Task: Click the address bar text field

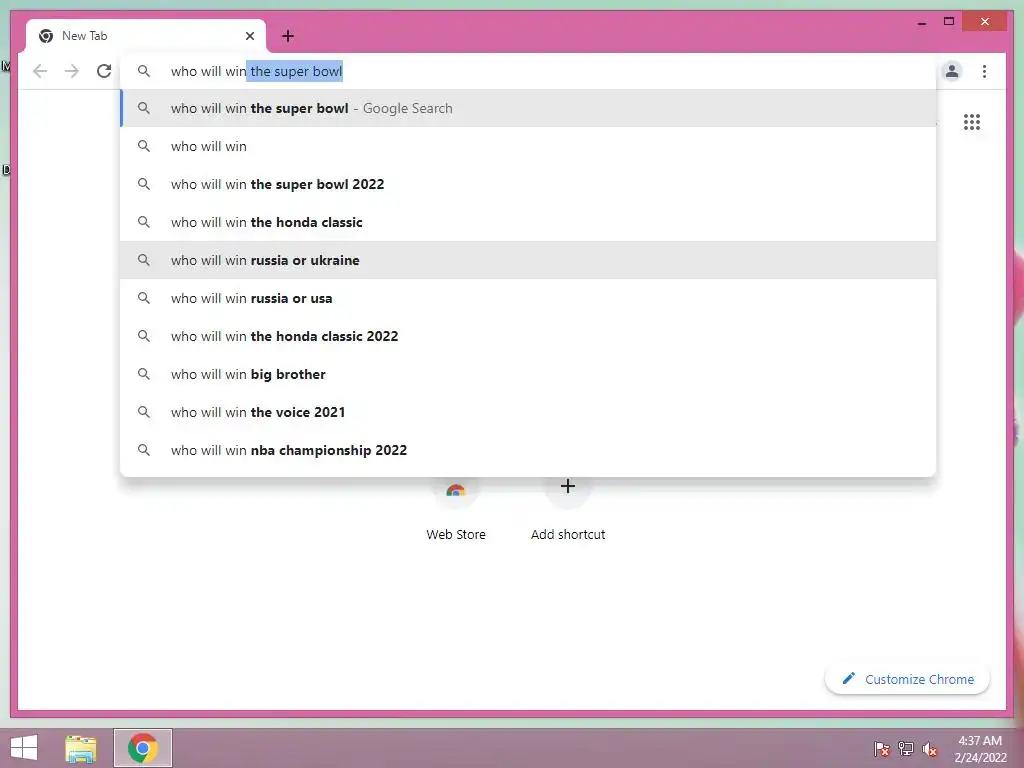Action: pos(528,71)
